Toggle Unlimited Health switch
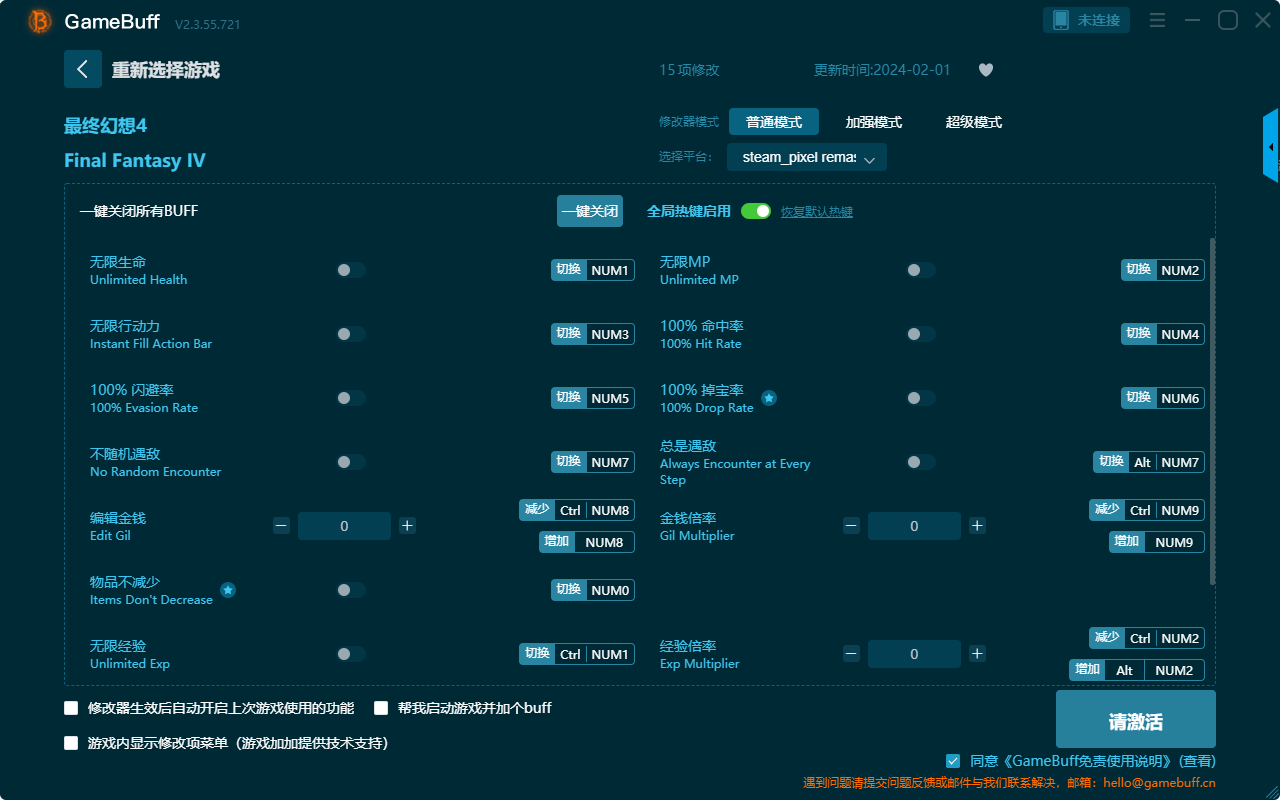This screenshot has width=1280, height=800. 351,270
